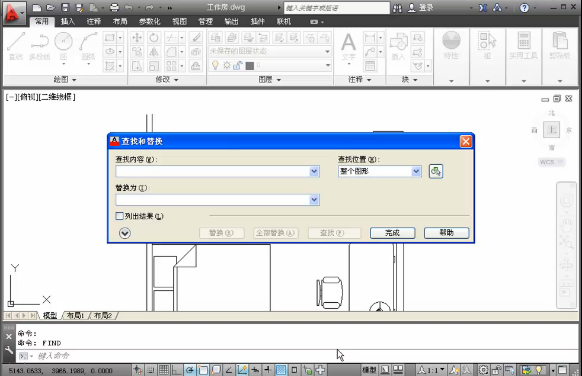582x376 pixels.
Task: Select the Move tool in Modify panel
Action: tap(137, 37)
